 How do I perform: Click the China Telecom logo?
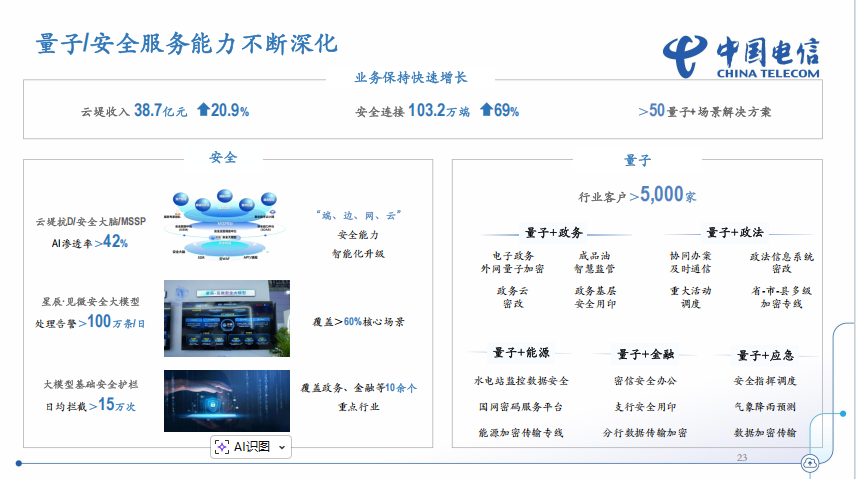(x=741, y=55)
